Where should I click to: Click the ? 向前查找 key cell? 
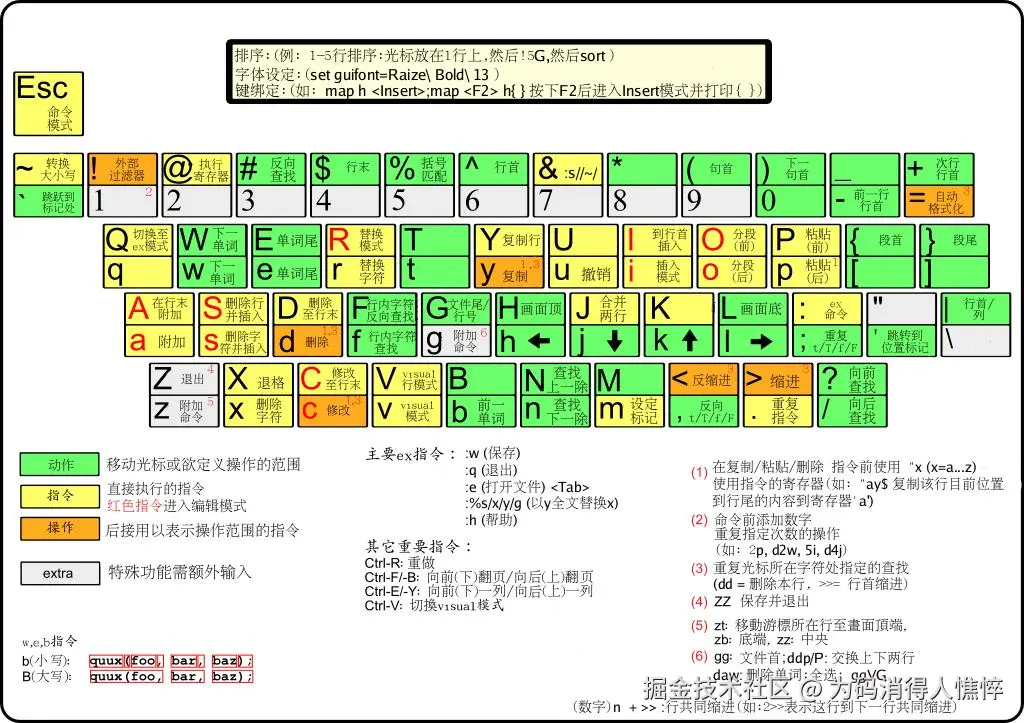852,379
